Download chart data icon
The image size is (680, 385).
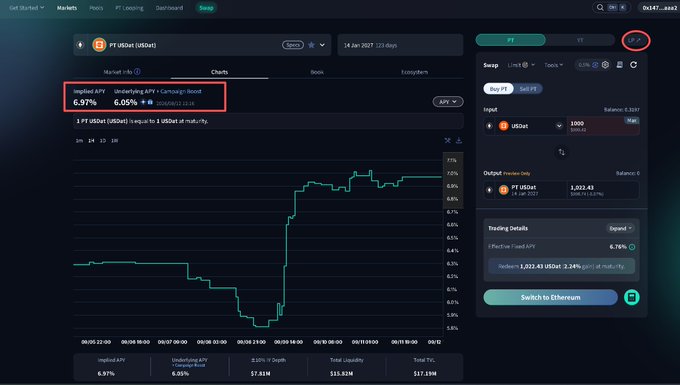coord(458,140)
